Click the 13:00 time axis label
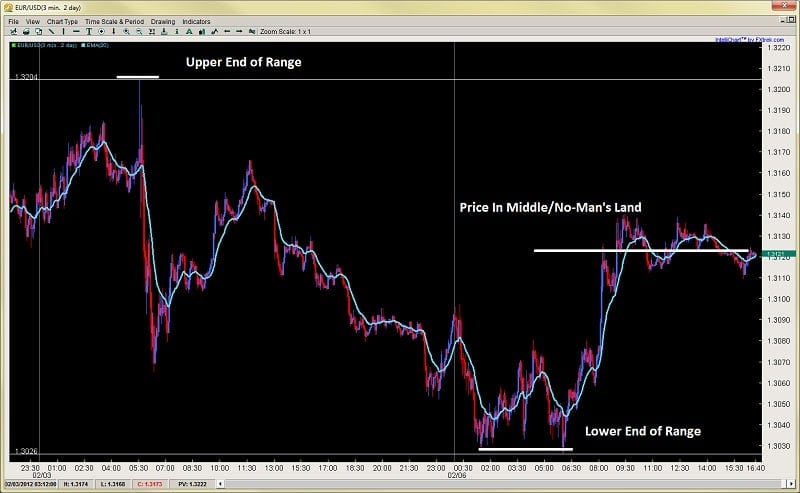The width and height of the screenshot is (800, 493). (x=273, y=468)
